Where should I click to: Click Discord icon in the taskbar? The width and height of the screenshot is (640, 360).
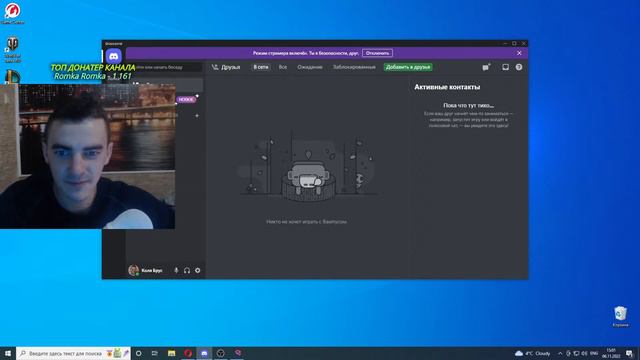coord(204,353)
